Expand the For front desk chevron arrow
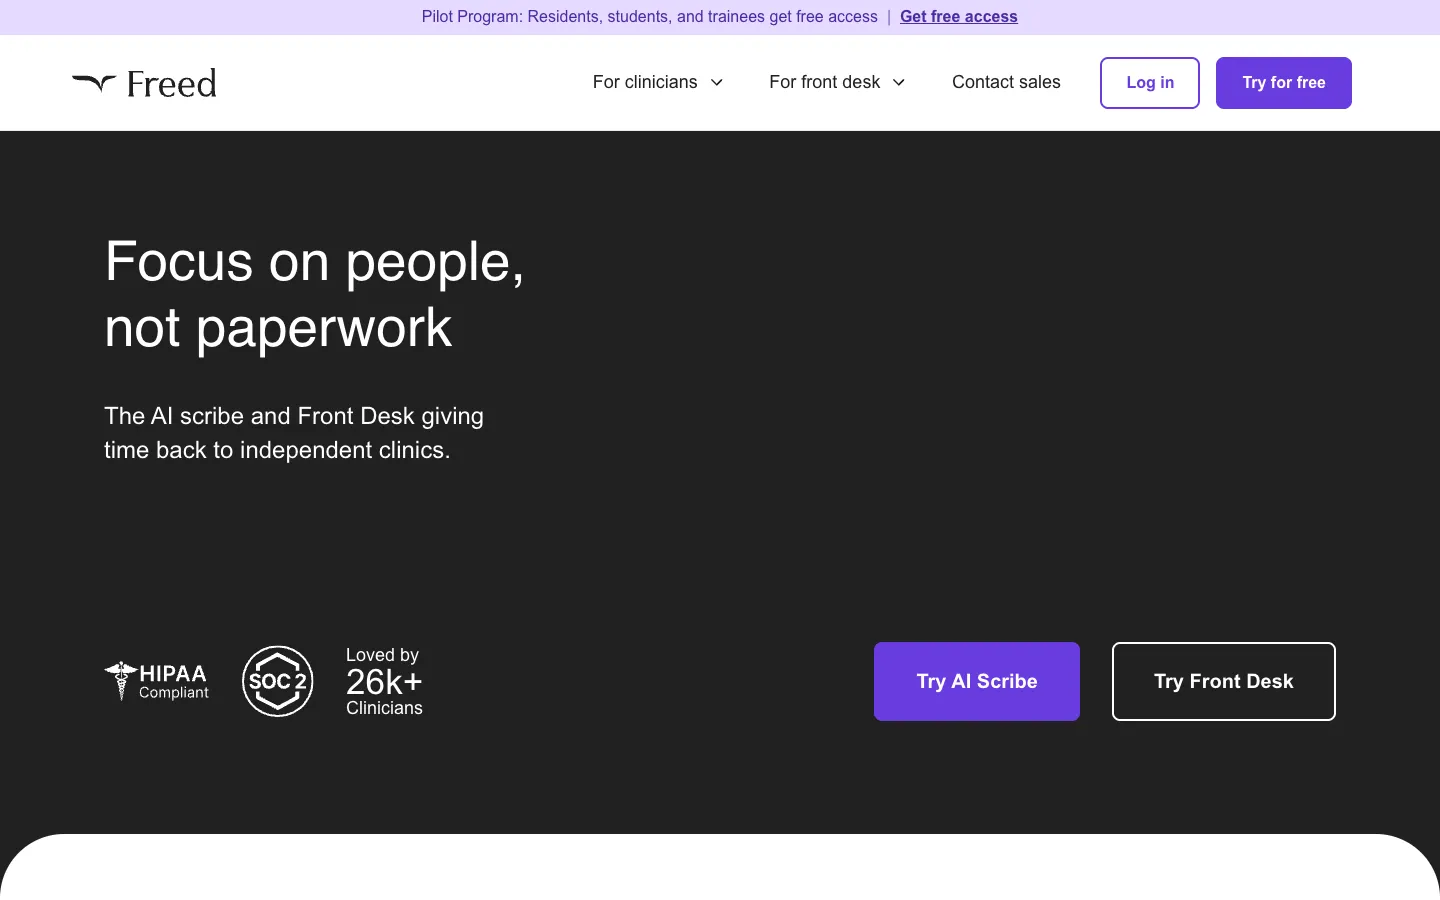The image size is (1440, 900). (x=899, y=83)
